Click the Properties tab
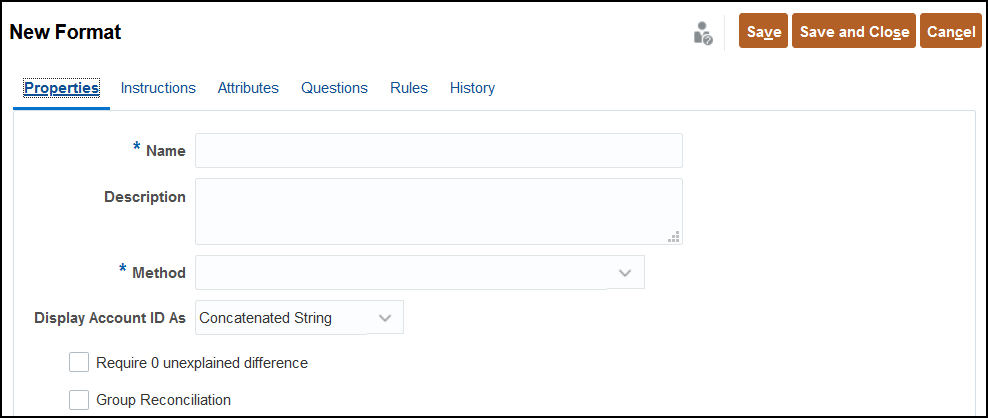988x418 pixels. coord(62,88)
